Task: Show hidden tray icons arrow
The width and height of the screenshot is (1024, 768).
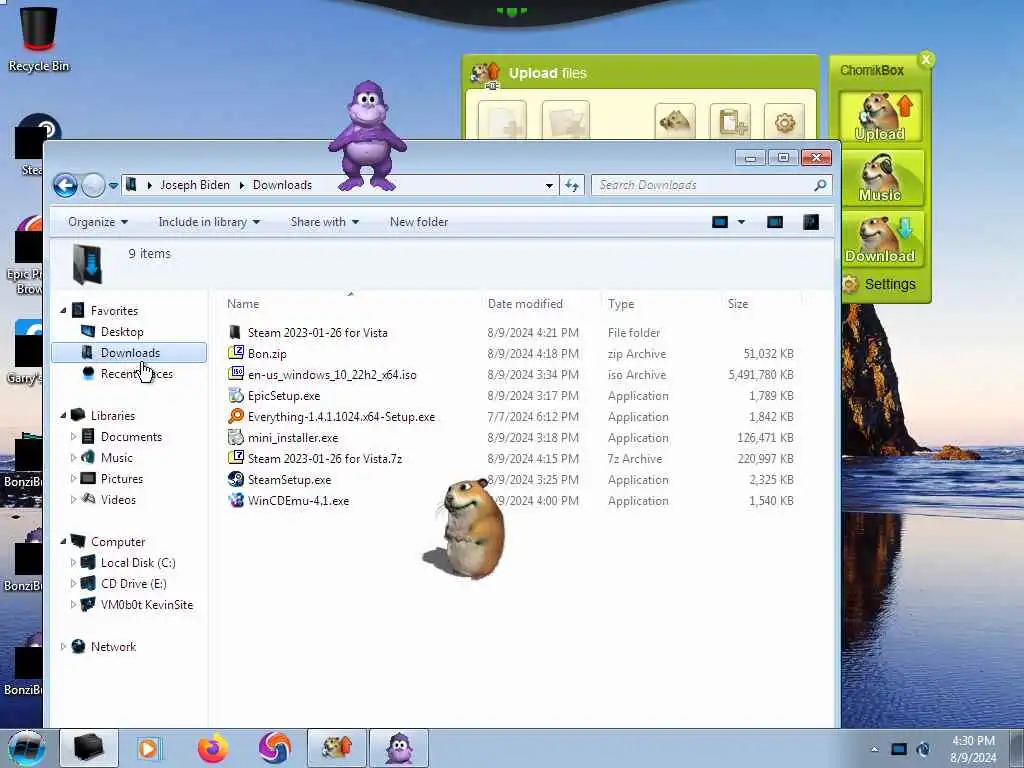Action: coord(874,749)
